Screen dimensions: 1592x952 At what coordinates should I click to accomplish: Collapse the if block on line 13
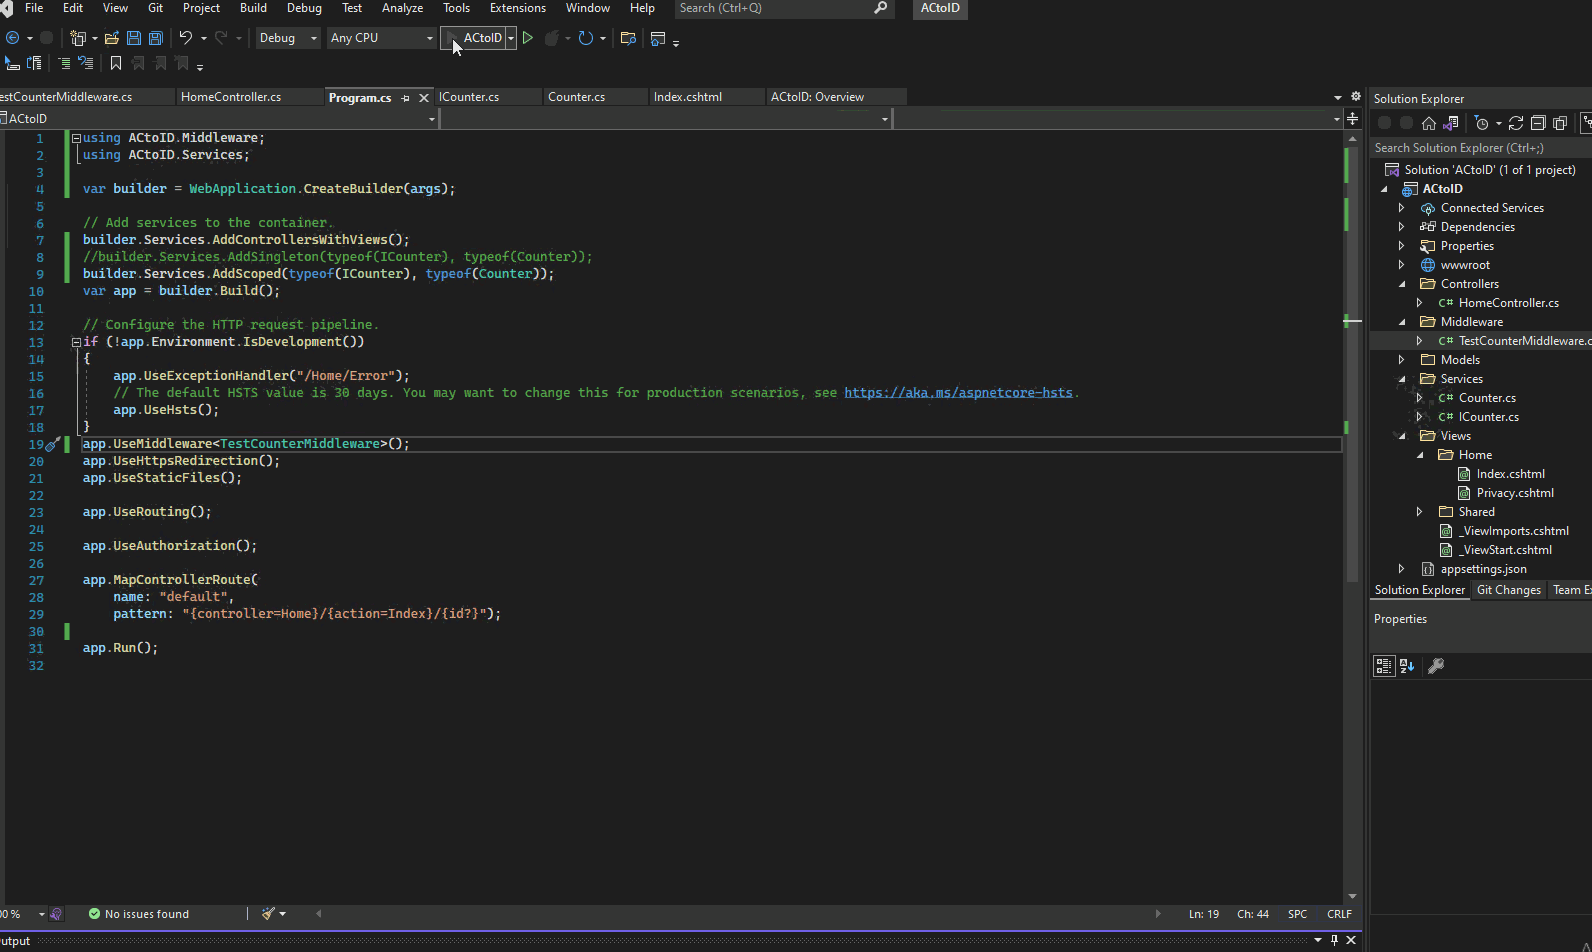tap(76, 342)
